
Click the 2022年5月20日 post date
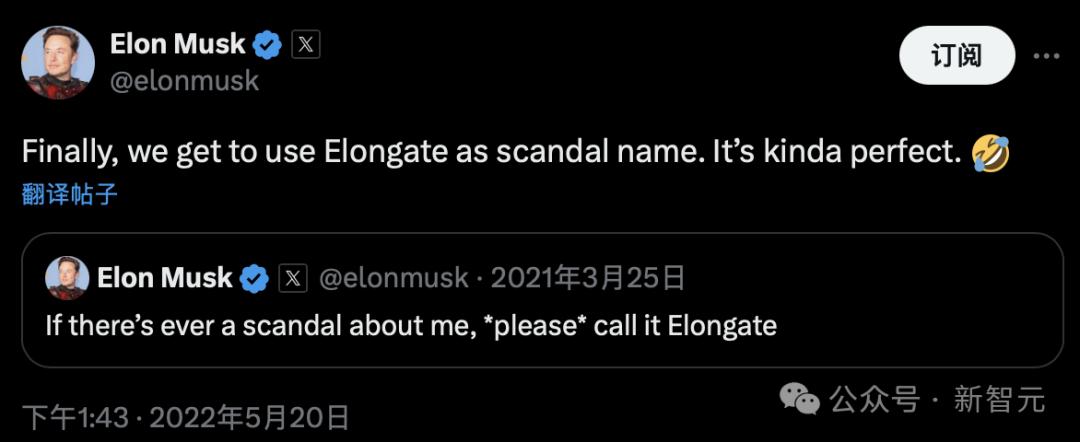pos(250,417)
